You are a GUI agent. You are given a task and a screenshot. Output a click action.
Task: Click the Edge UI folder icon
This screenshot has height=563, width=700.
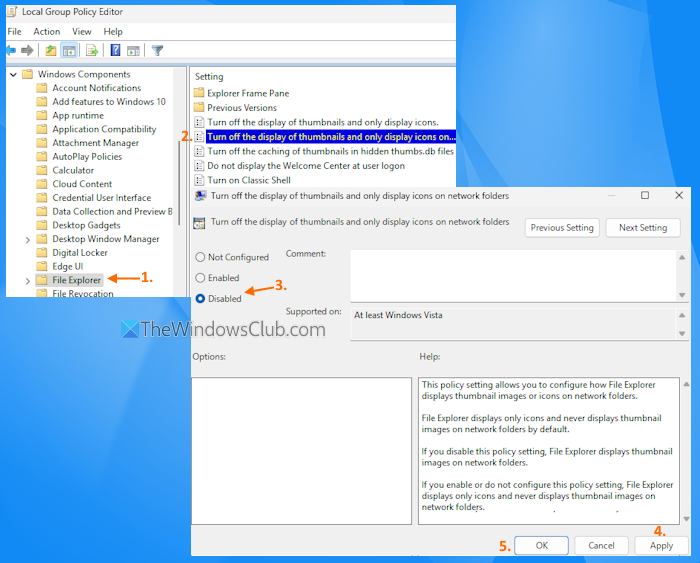click(42, 266)
